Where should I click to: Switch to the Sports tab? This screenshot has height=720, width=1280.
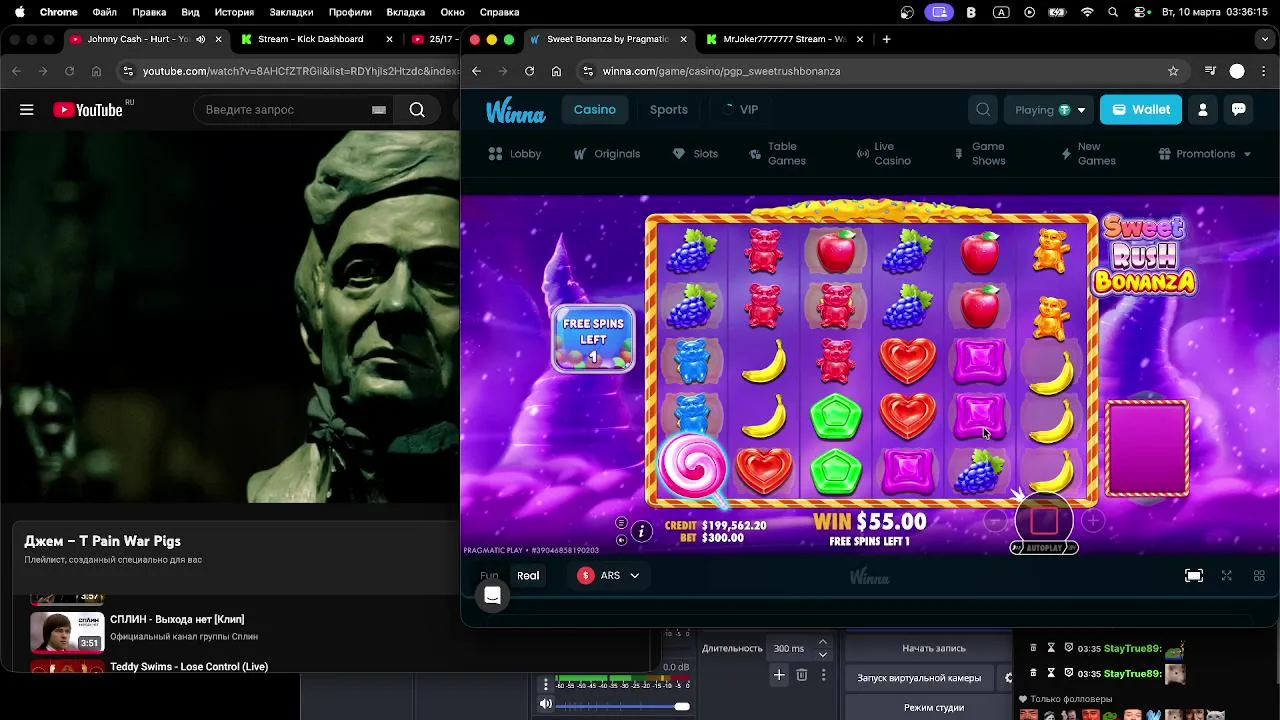tap(669, 110)
